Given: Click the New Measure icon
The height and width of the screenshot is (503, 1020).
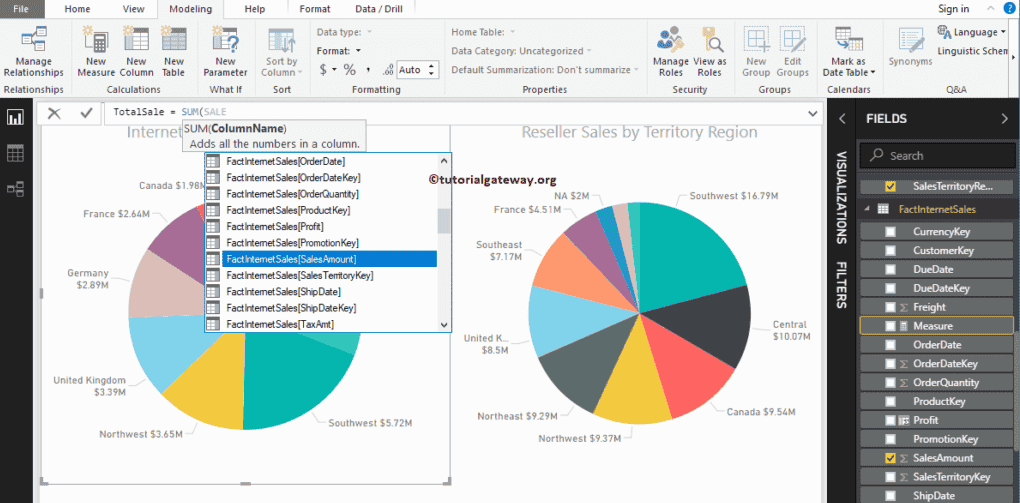Looking at the screenshot, I should pyautogui.click(x=96, y=50).
